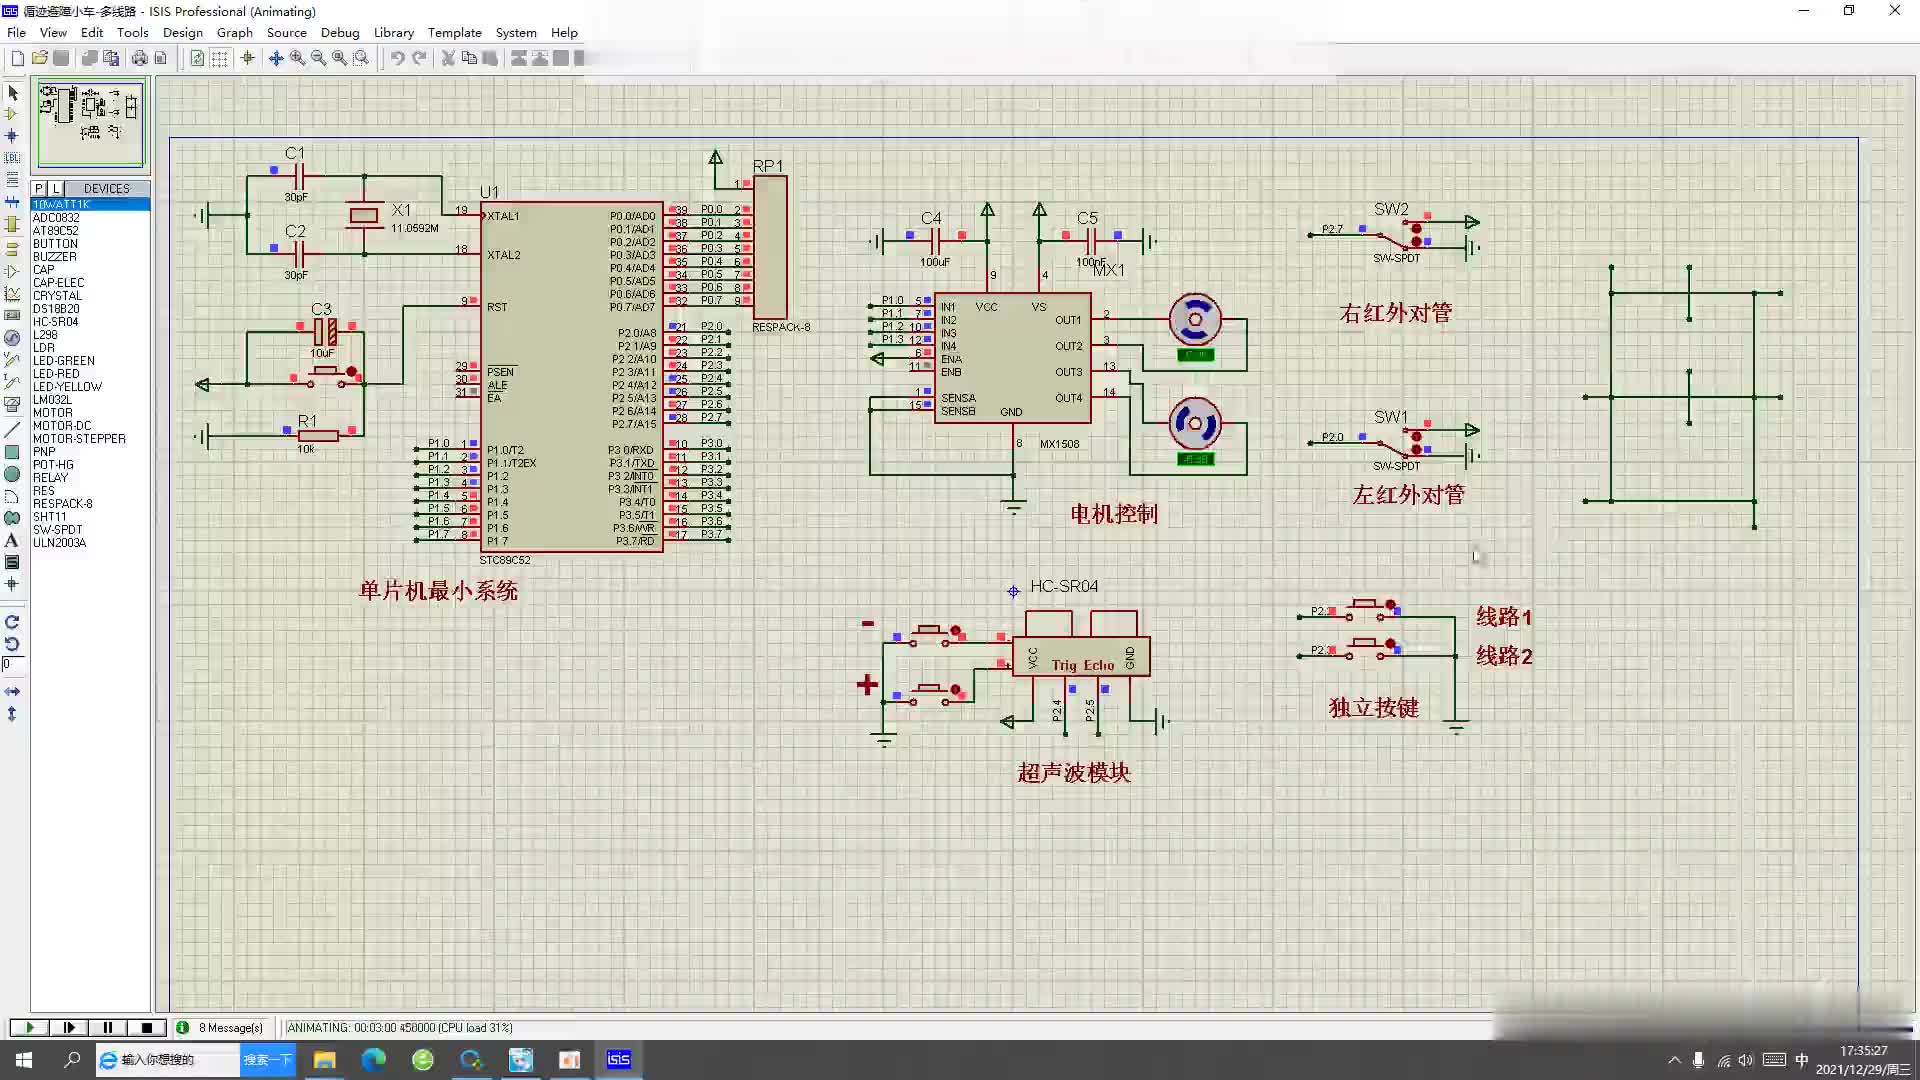Viewport: 1920px width, 1080px height.
Task: Click the Copy to clipboard icon
Action: (x=469, y=58)
